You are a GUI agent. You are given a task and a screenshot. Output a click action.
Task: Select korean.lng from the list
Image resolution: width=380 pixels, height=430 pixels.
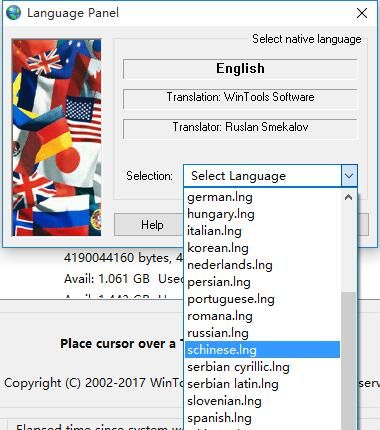[262, 248]
